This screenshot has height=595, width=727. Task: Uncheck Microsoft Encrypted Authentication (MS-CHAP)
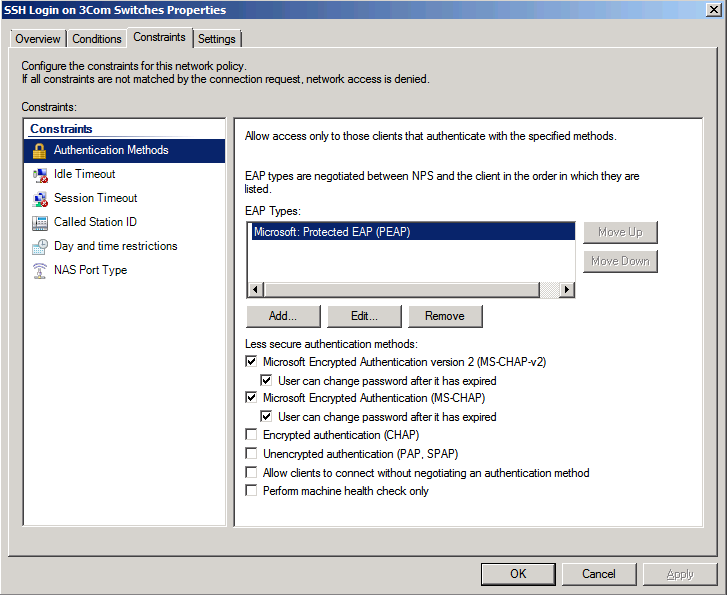[251, 397]
